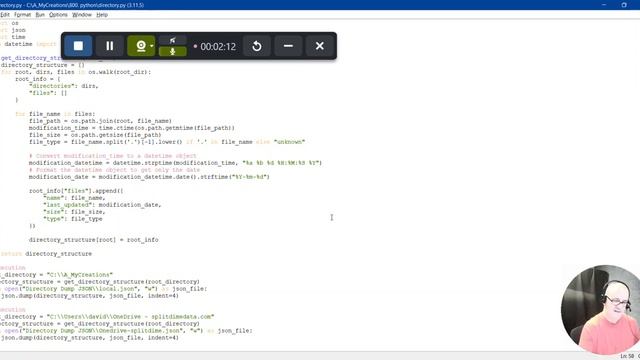Click the webcam preview thumbnail
Viewport: 640px width, 360px height.
pos(600,309)
